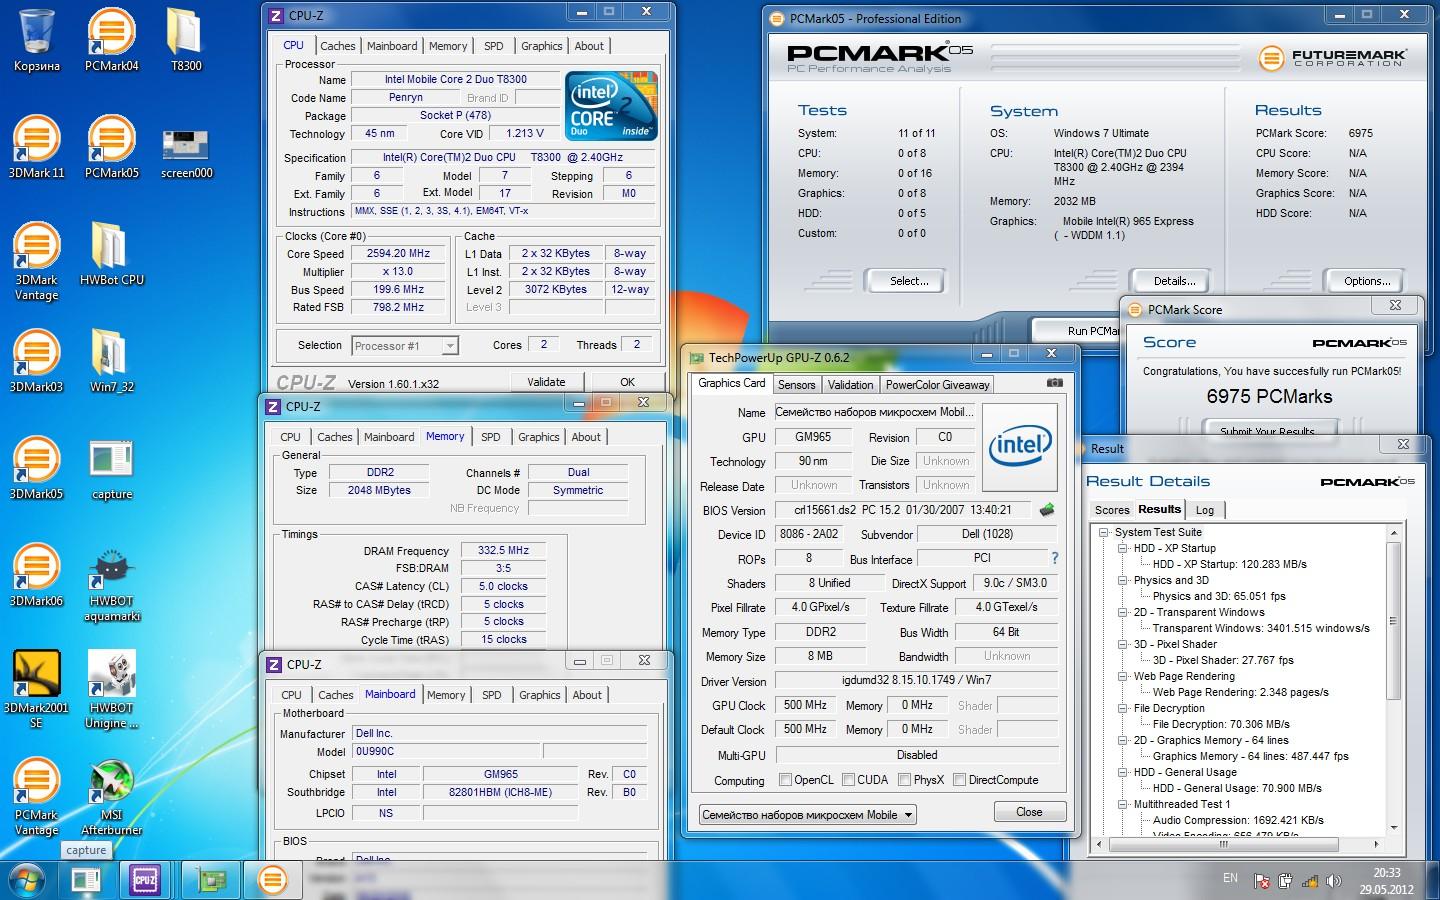The width and height of the screenshot is (1440, 900).
Task: Open the network signal tray icon
Action: 1309,881
